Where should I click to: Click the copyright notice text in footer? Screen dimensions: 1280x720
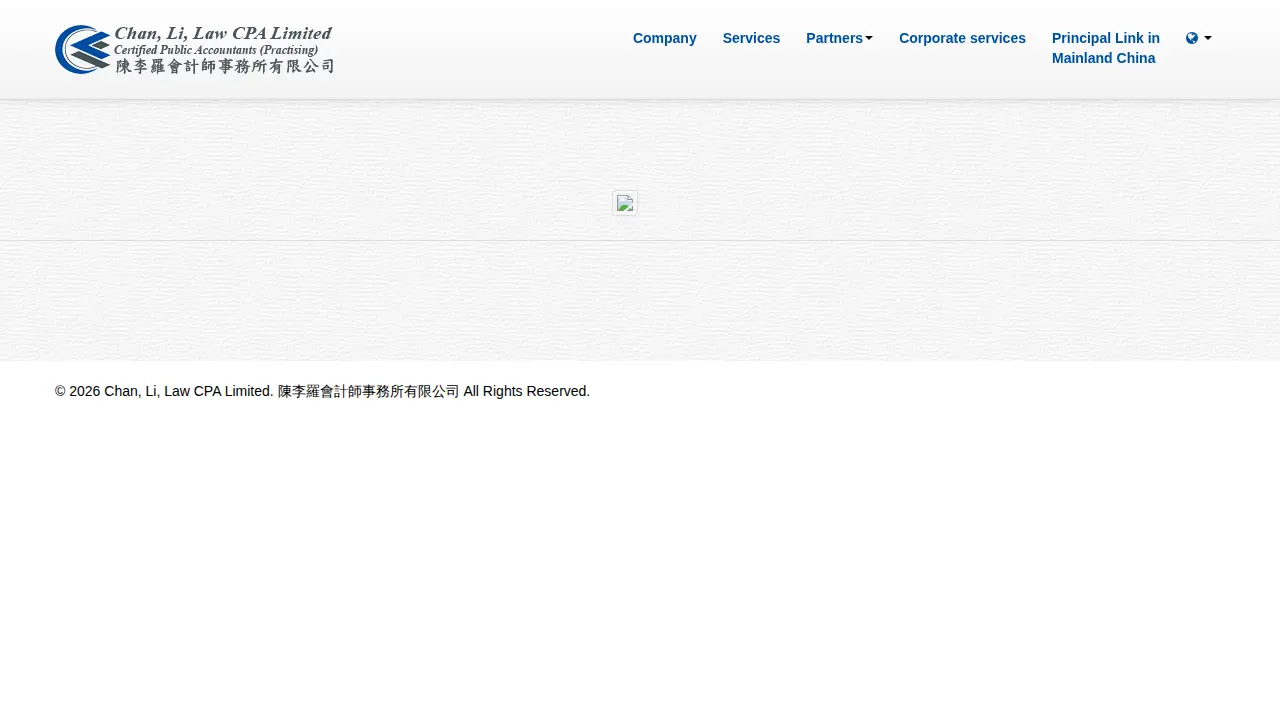[322, 391]
